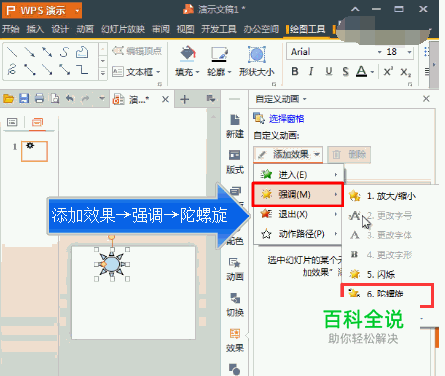Choose 1. 放大/缩小 emphasis effect
The height and width of the screenshot is (376, 445).
click(391, 196)
